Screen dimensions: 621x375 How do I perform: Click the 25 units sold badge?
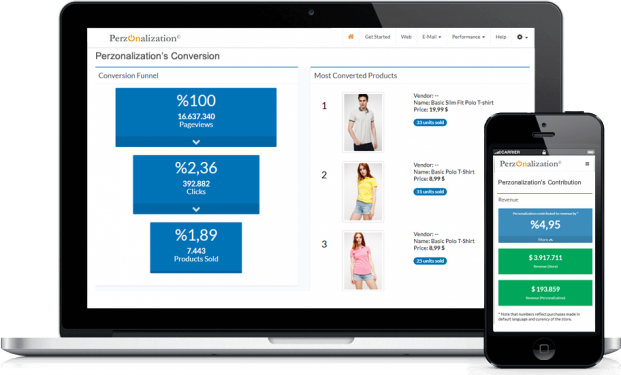click(430, 261)
